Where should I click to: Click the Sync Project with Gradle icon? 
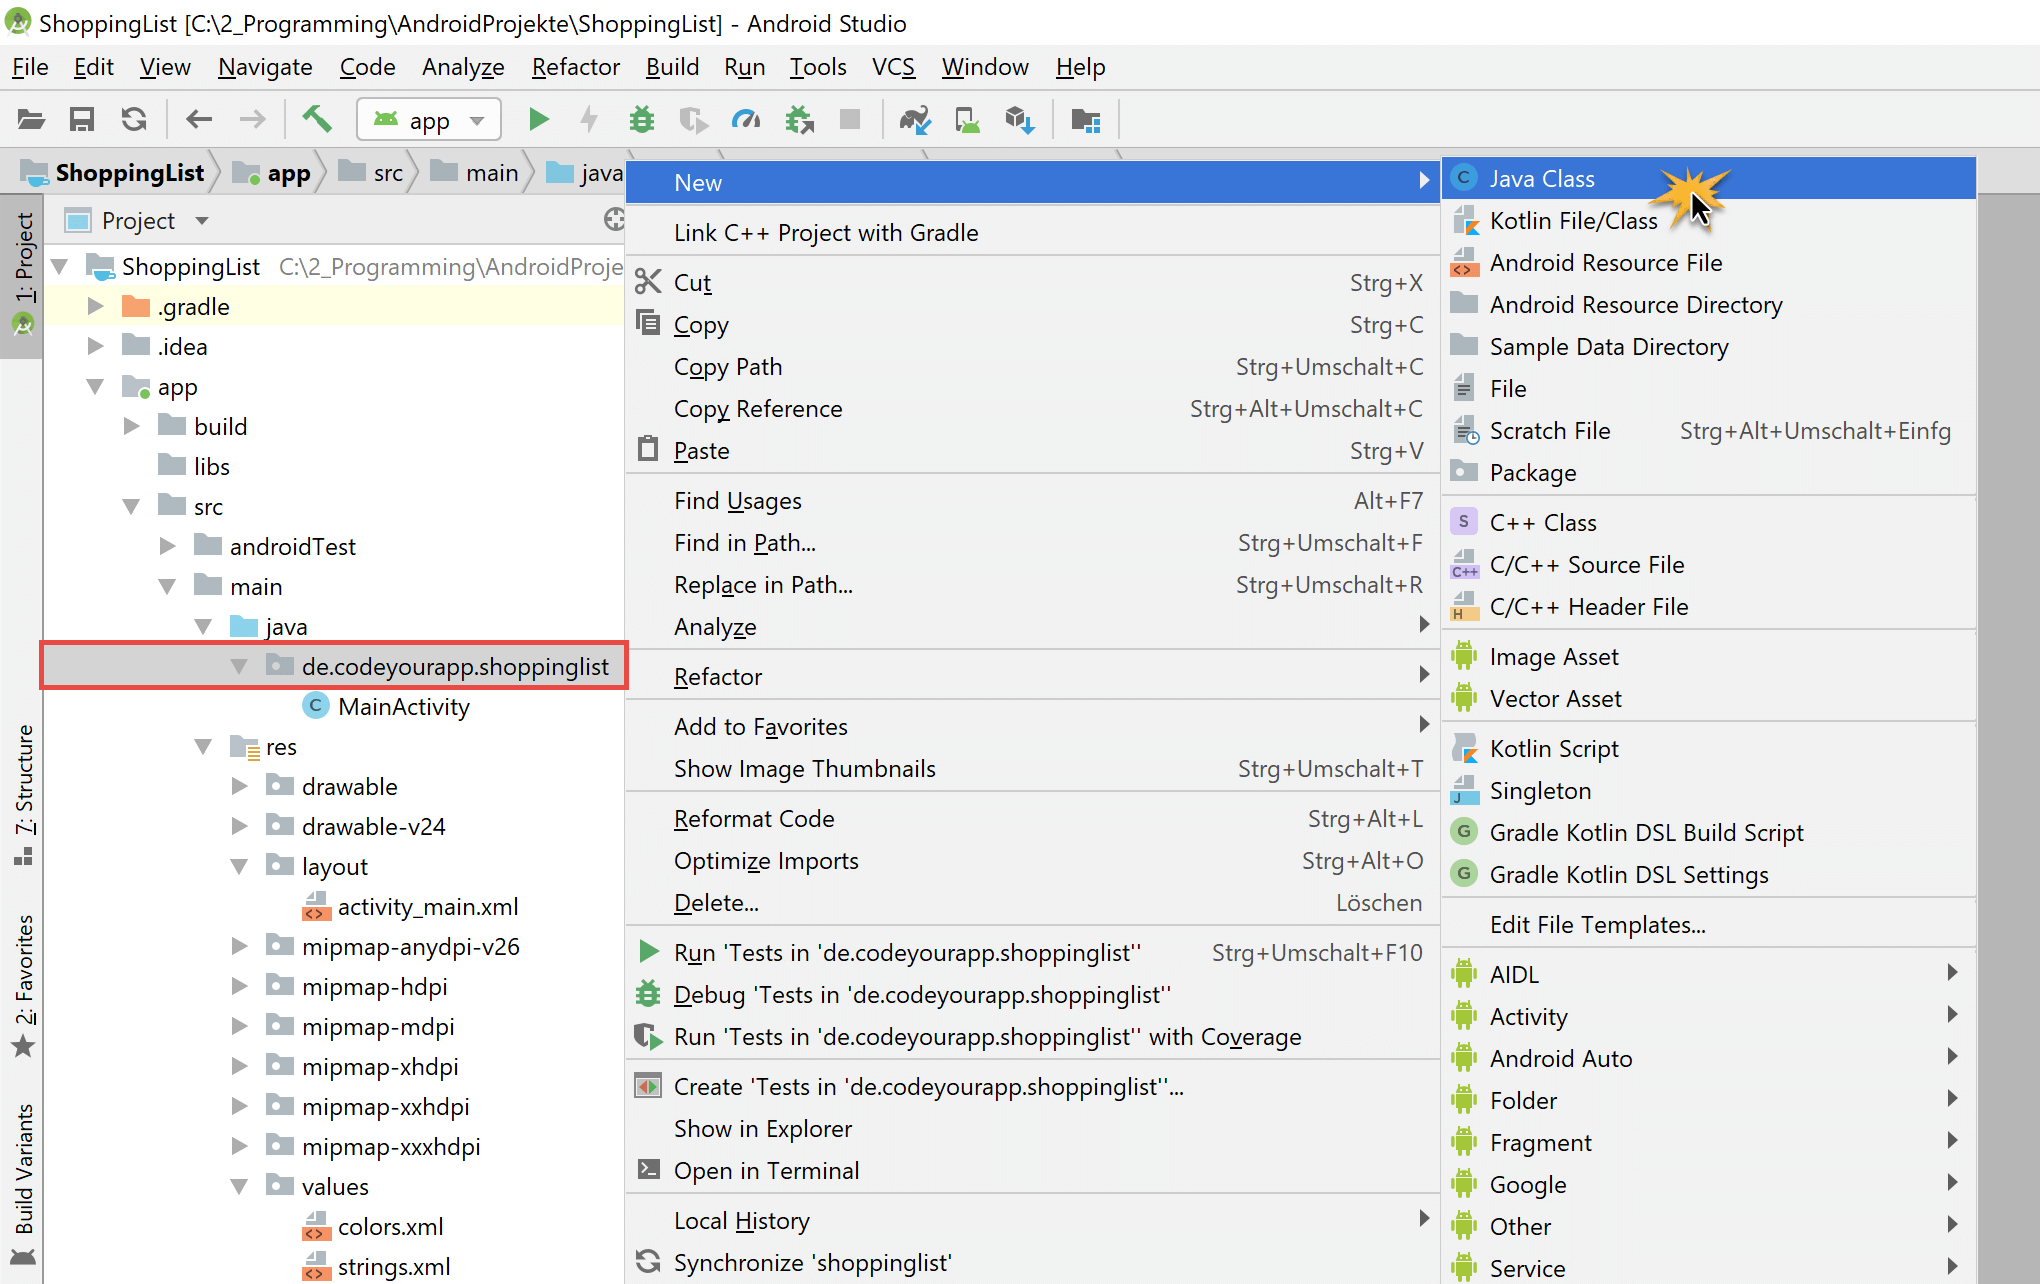coord(915,120)
